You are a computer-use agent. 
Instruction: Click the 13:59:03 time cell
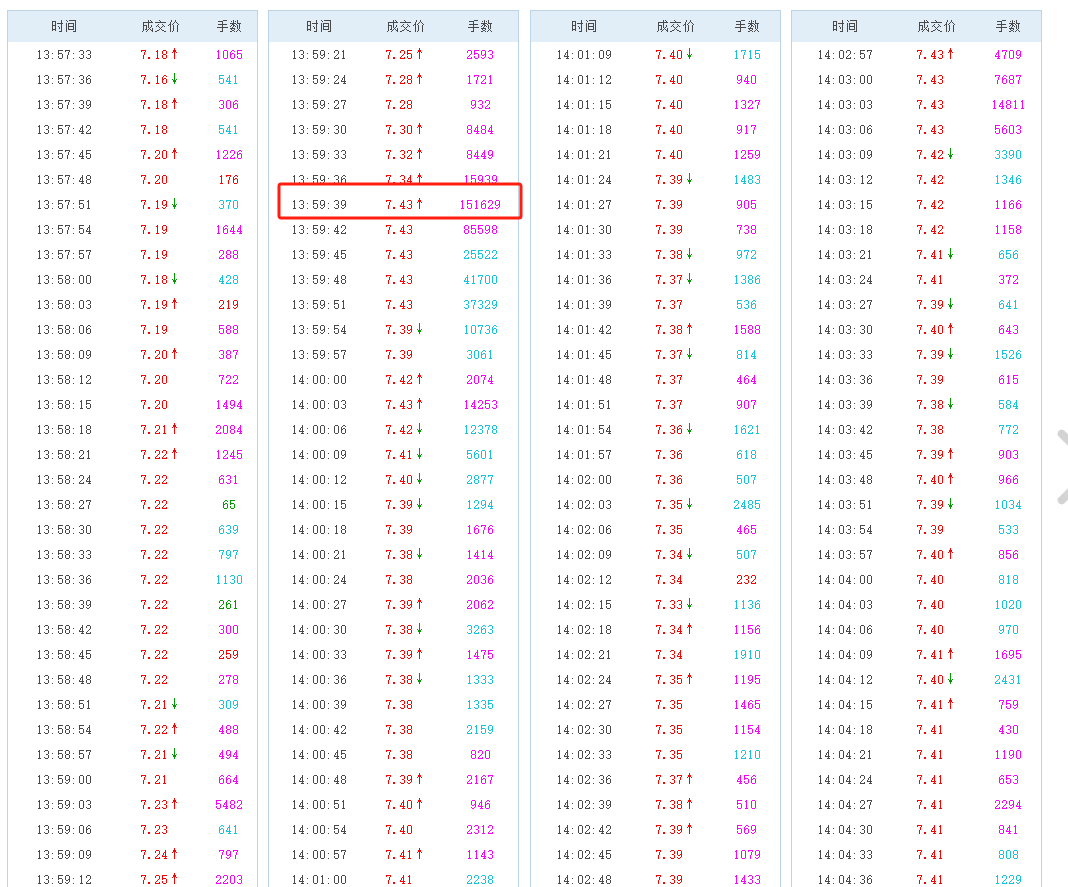pos(64,805)
